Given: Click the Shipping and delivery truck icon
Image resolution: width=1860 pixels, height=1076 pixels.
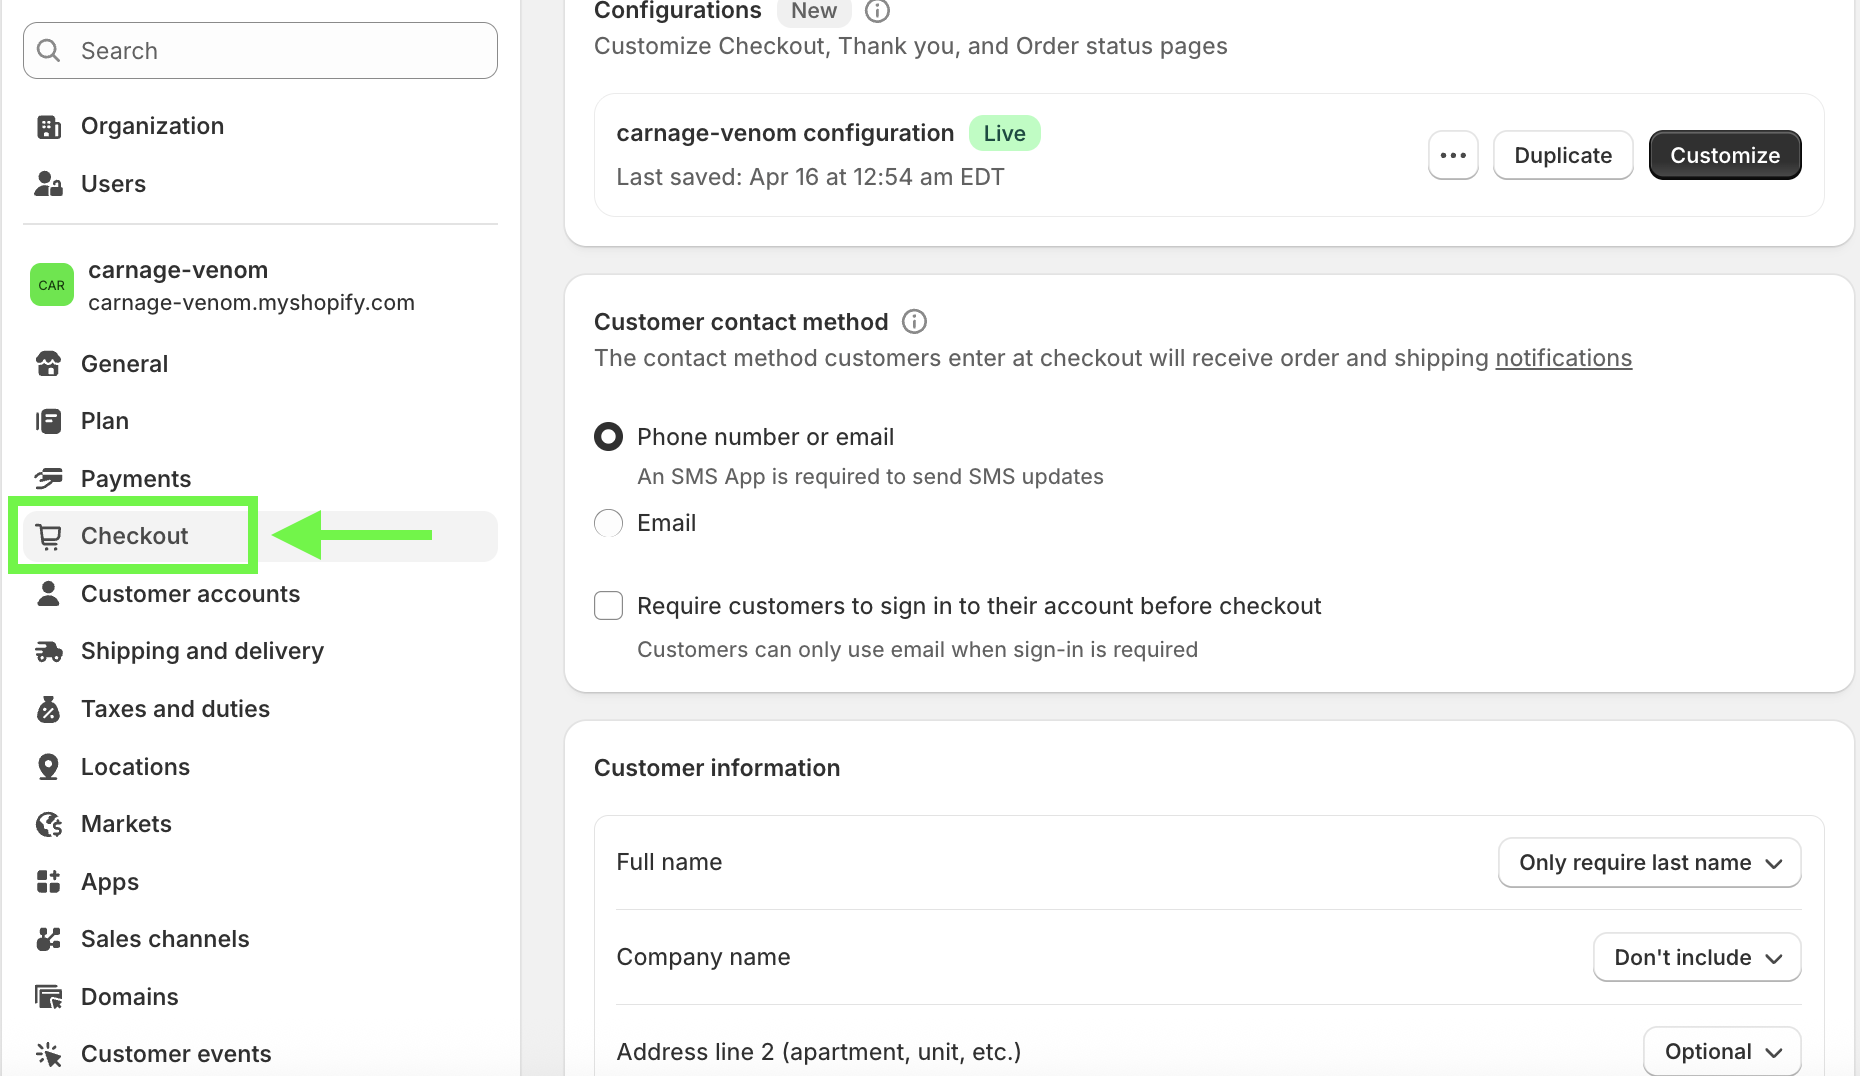Looking at the screenshot, I should click(x=48, y=652).
